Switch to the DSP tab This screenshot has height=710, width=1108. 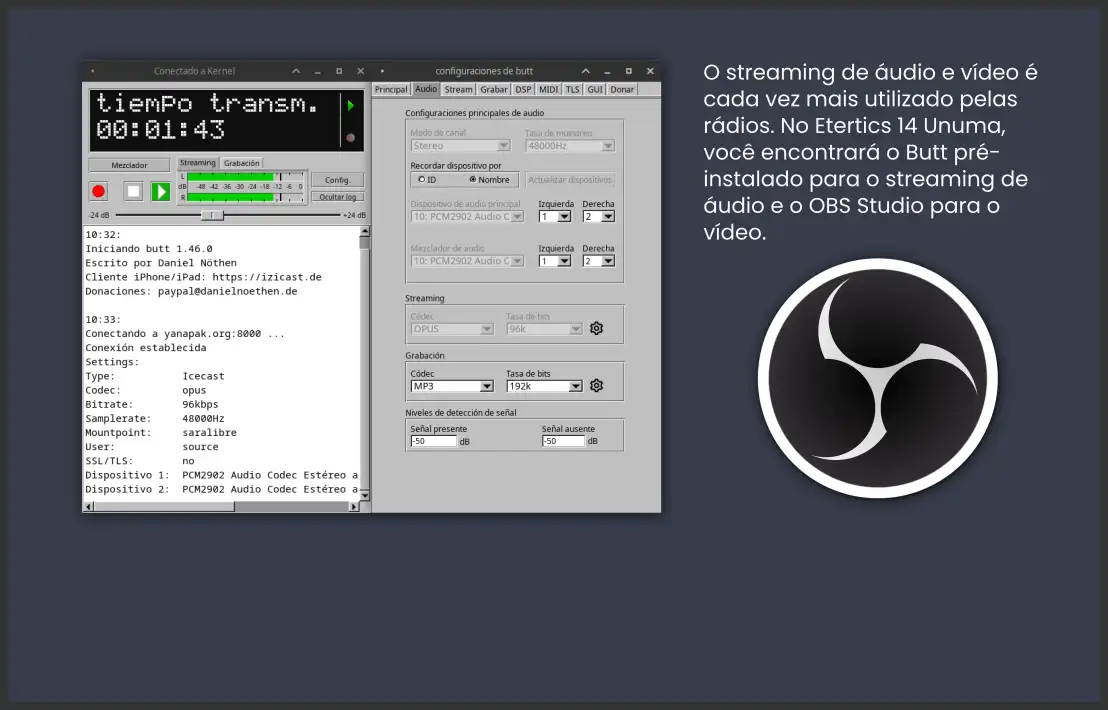[x=523, y=90]
